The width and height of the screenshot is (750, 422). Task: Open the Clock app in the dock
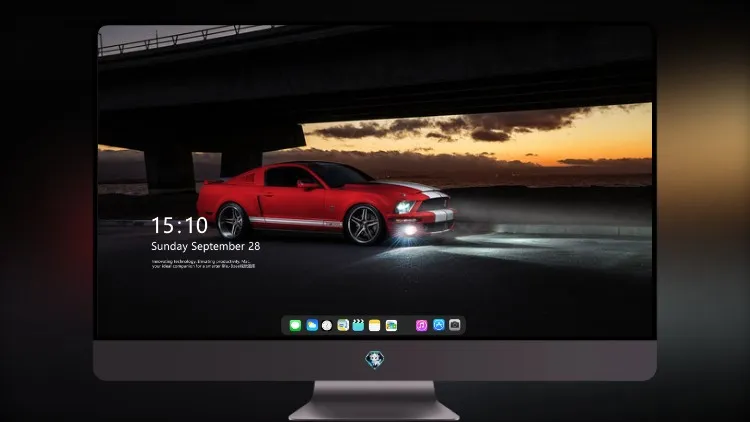(327, 325)
